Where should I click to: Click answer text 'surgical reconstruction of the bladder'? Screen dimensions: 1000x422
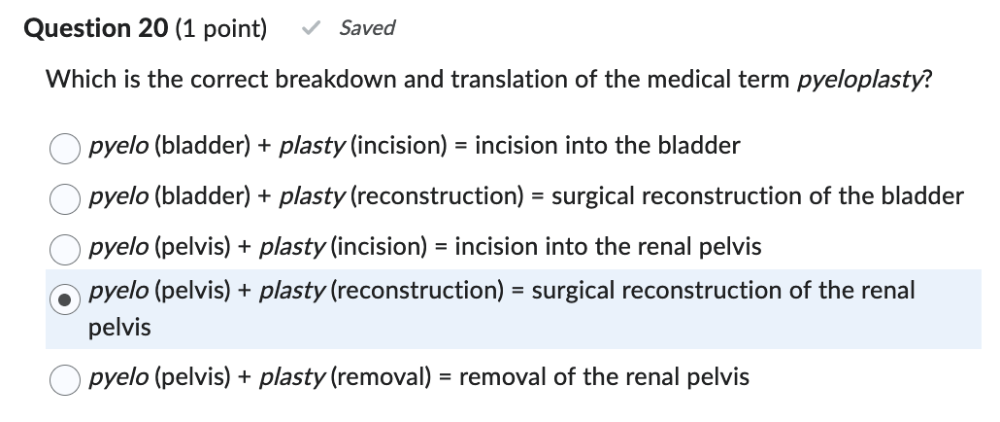coord(757,196)
